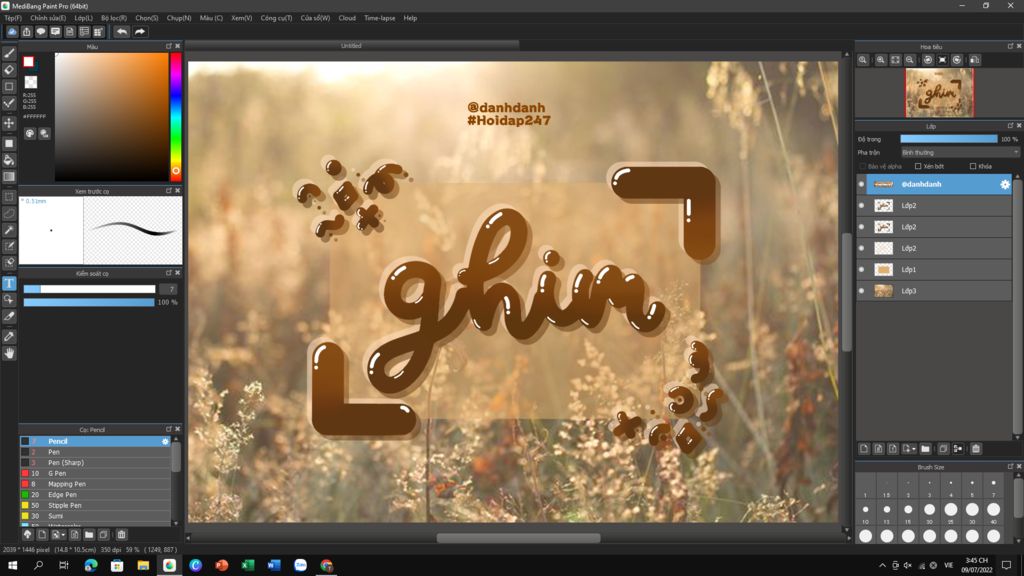
Task: Delete layer with trash icon
Action: pyautogui.click(x=976, y=449)
